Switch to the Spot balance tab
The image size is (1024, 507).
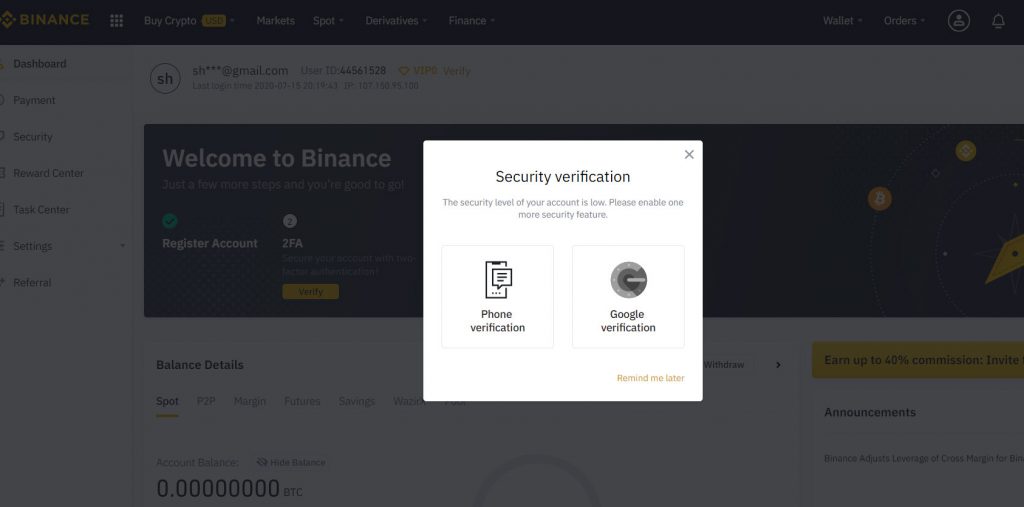(x=167, y=401)
